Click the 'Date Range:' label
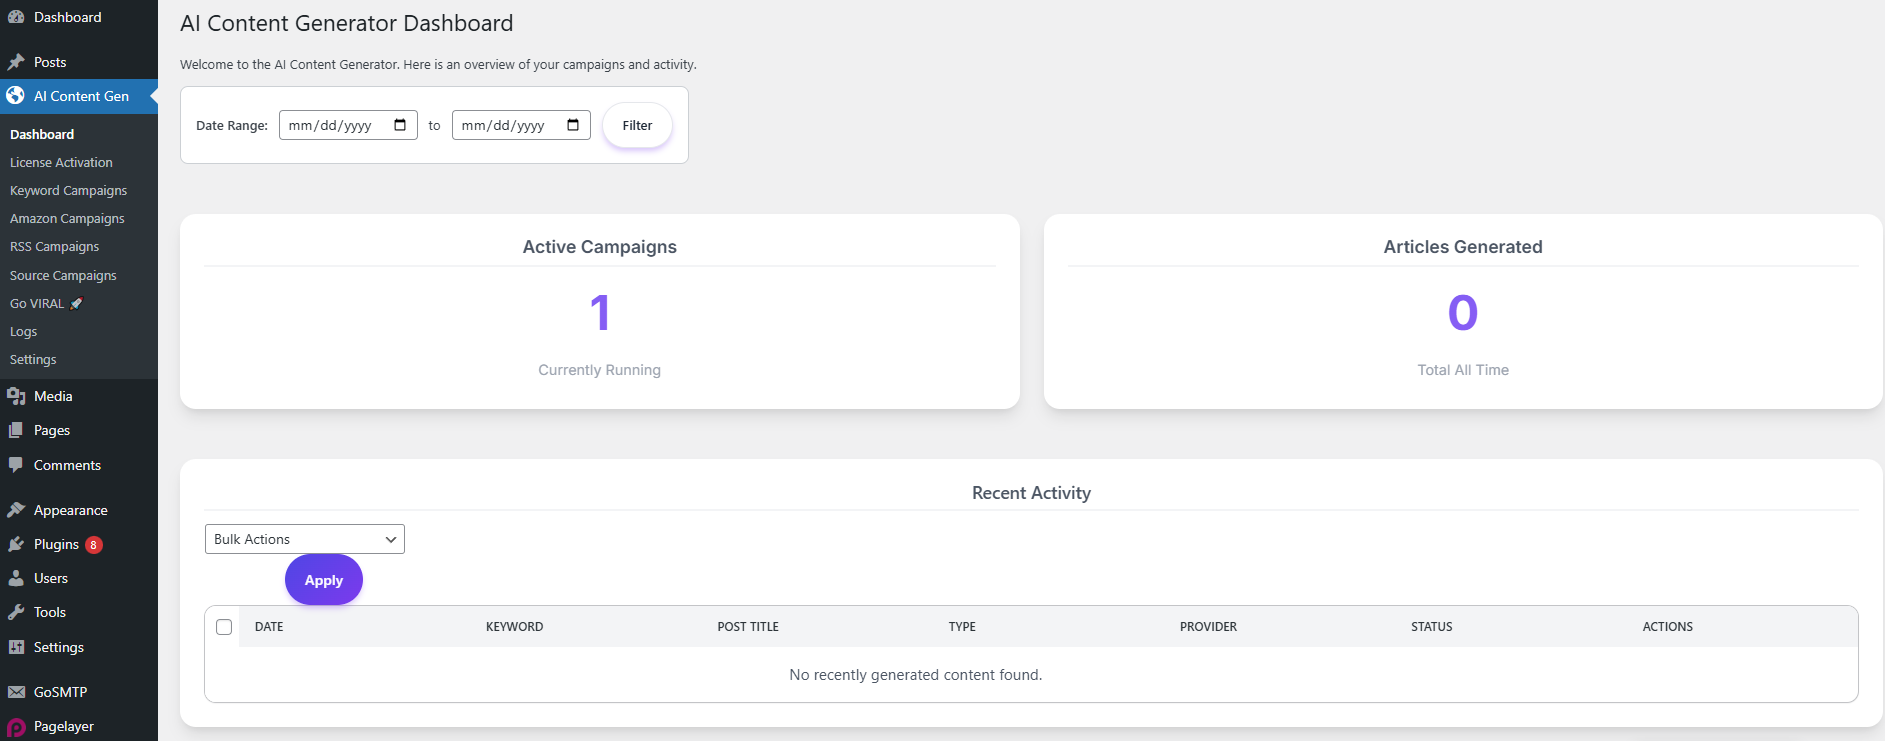The width and height of the screenshot is (1885, 741). pyautogui.click(x=232, y=125)
